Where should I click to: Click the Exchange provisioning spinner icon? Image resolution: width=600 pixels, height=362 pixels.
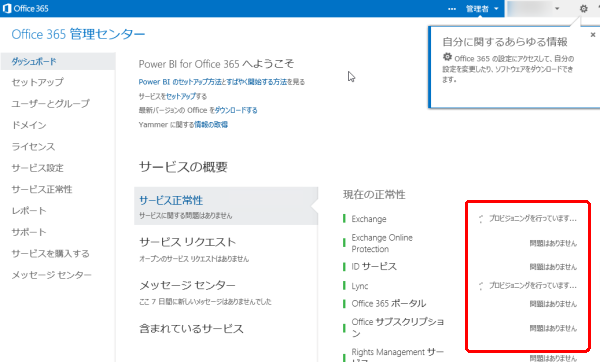(x=481, y=219)
